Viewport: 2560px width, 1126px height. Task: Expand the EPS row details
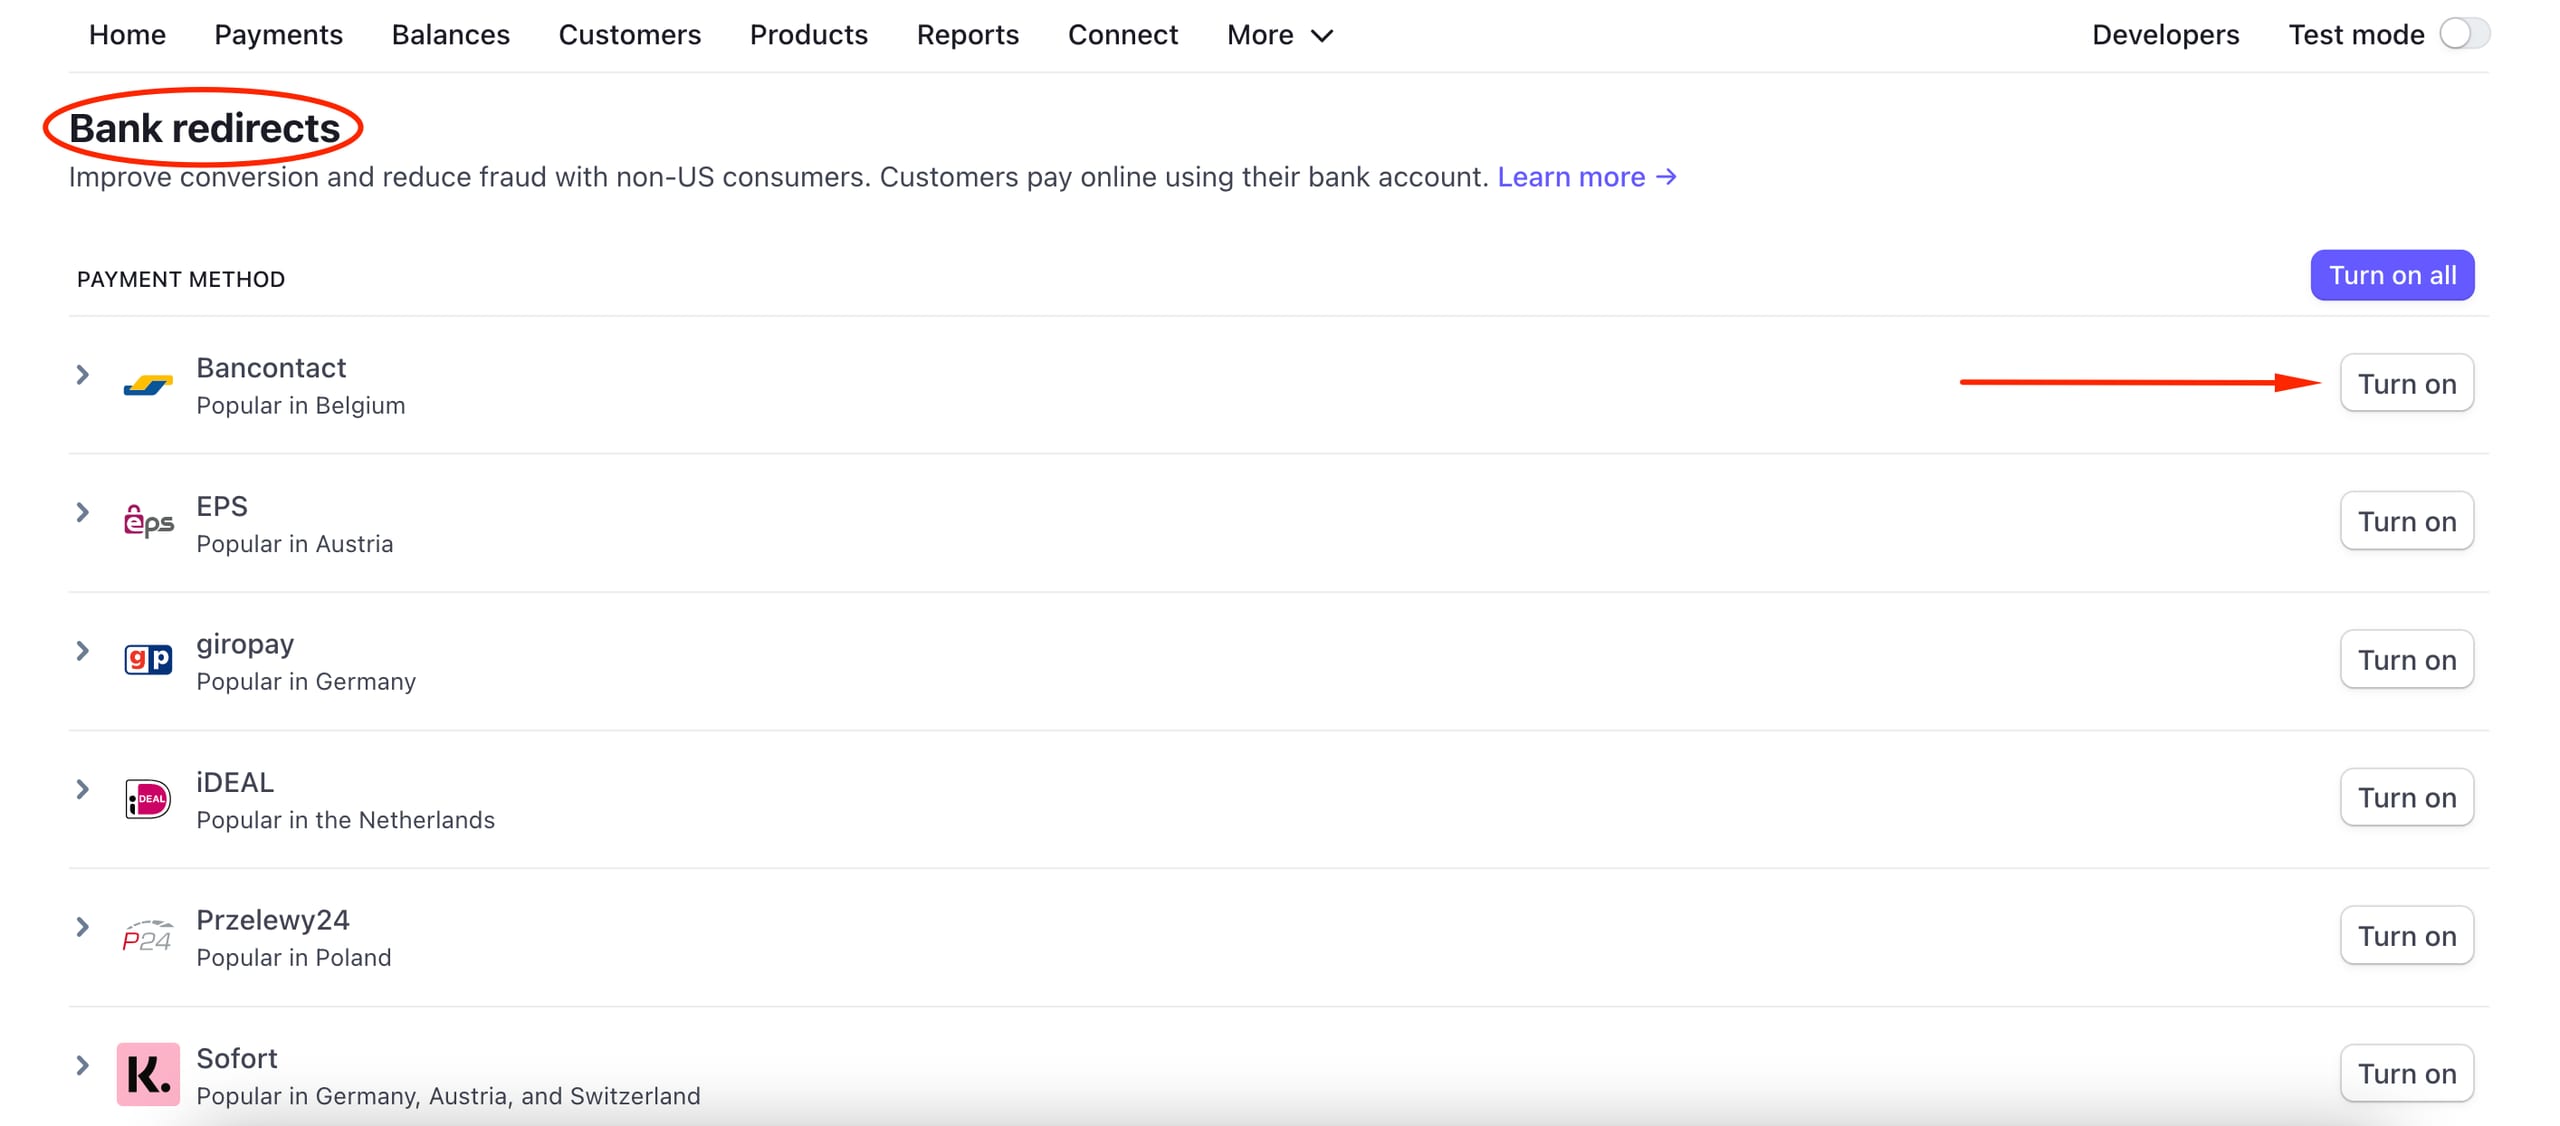pyautogui.click(x=82, y=512)
